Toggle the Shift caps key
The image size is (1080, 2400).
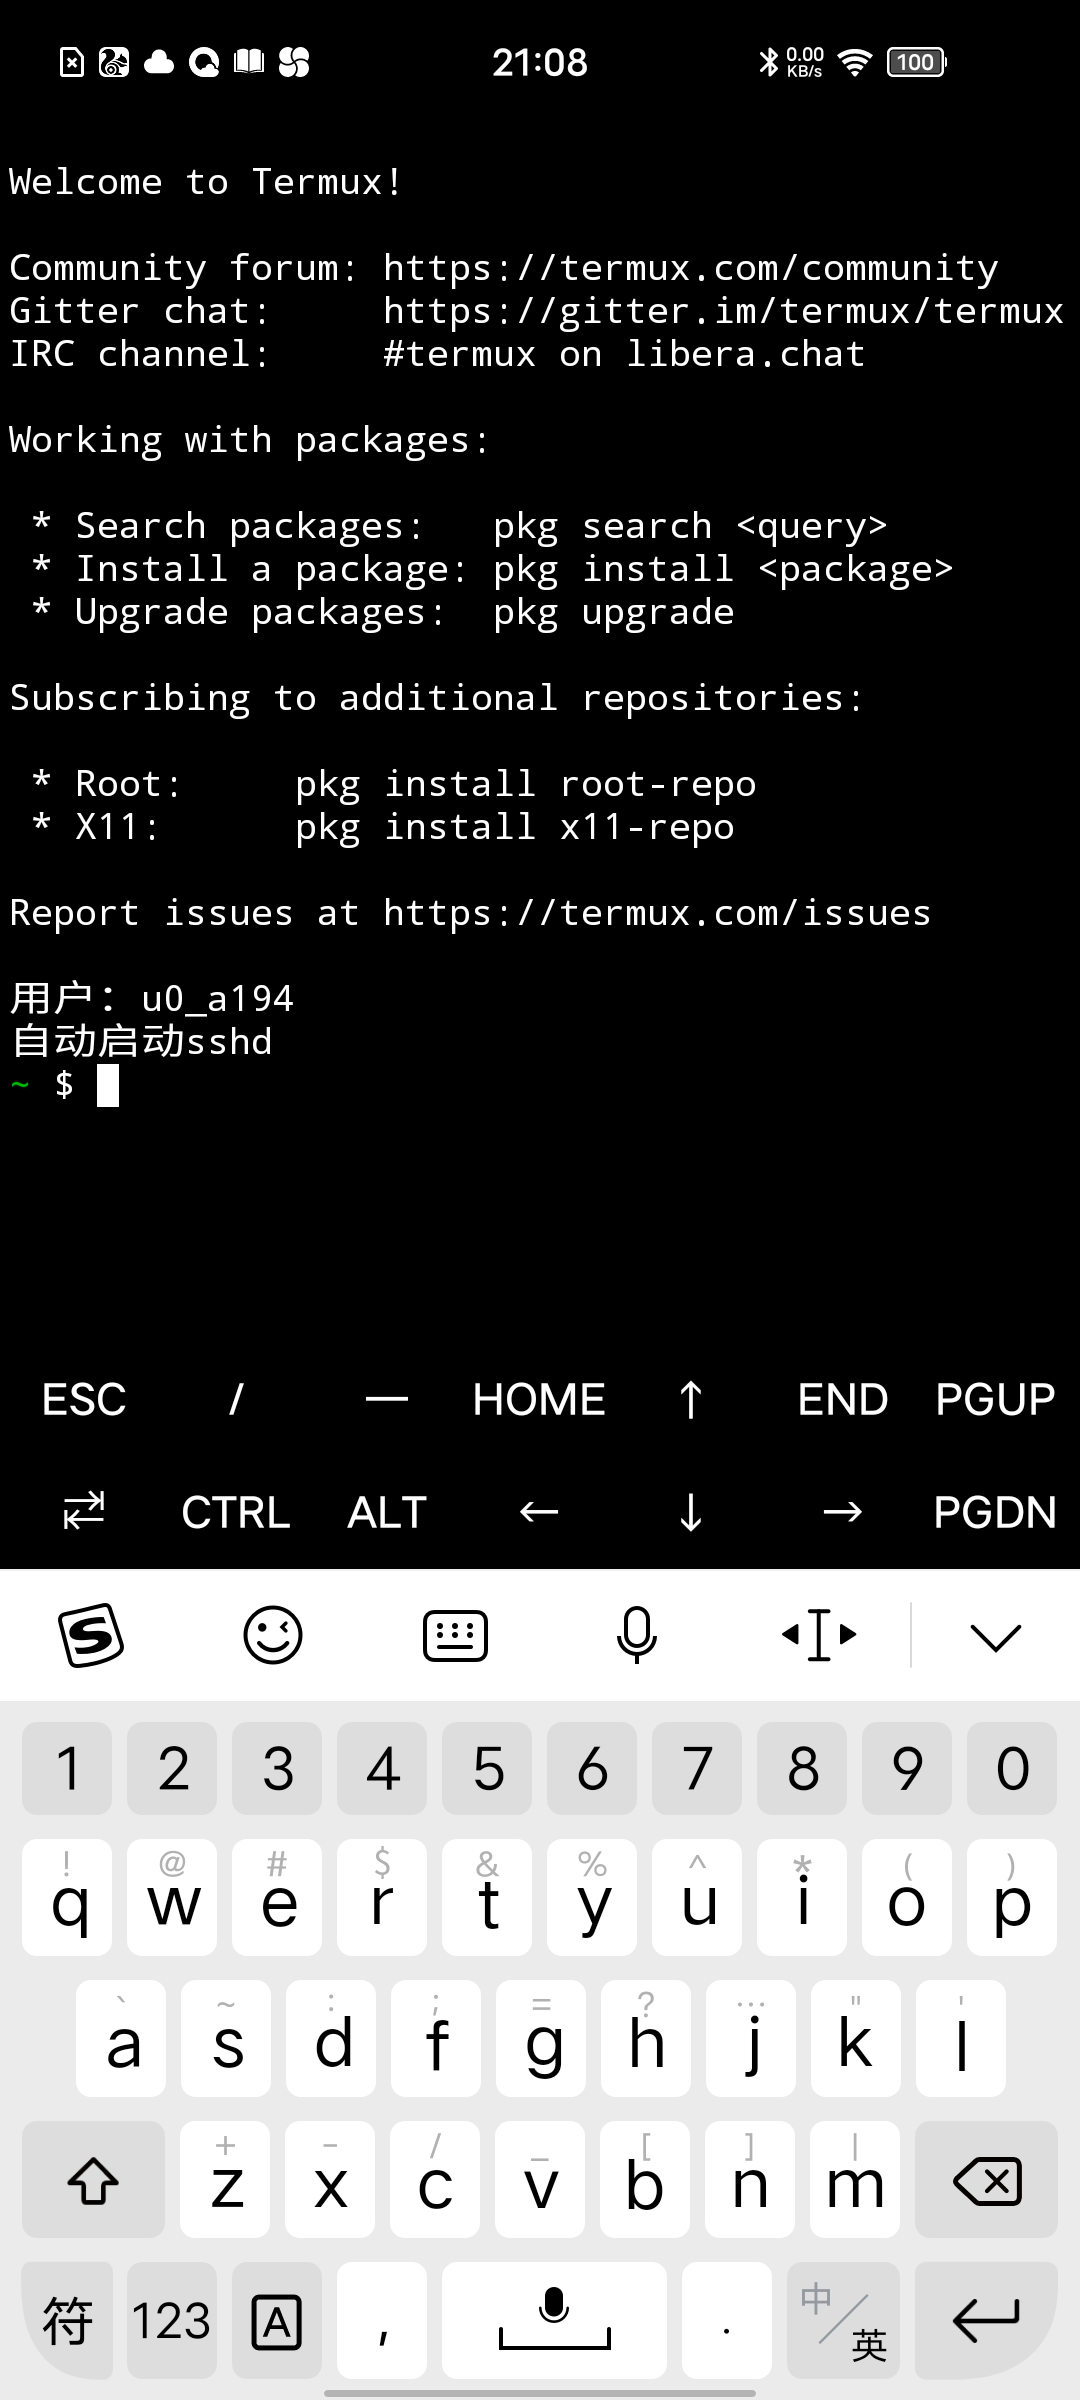pos(93,2179)
